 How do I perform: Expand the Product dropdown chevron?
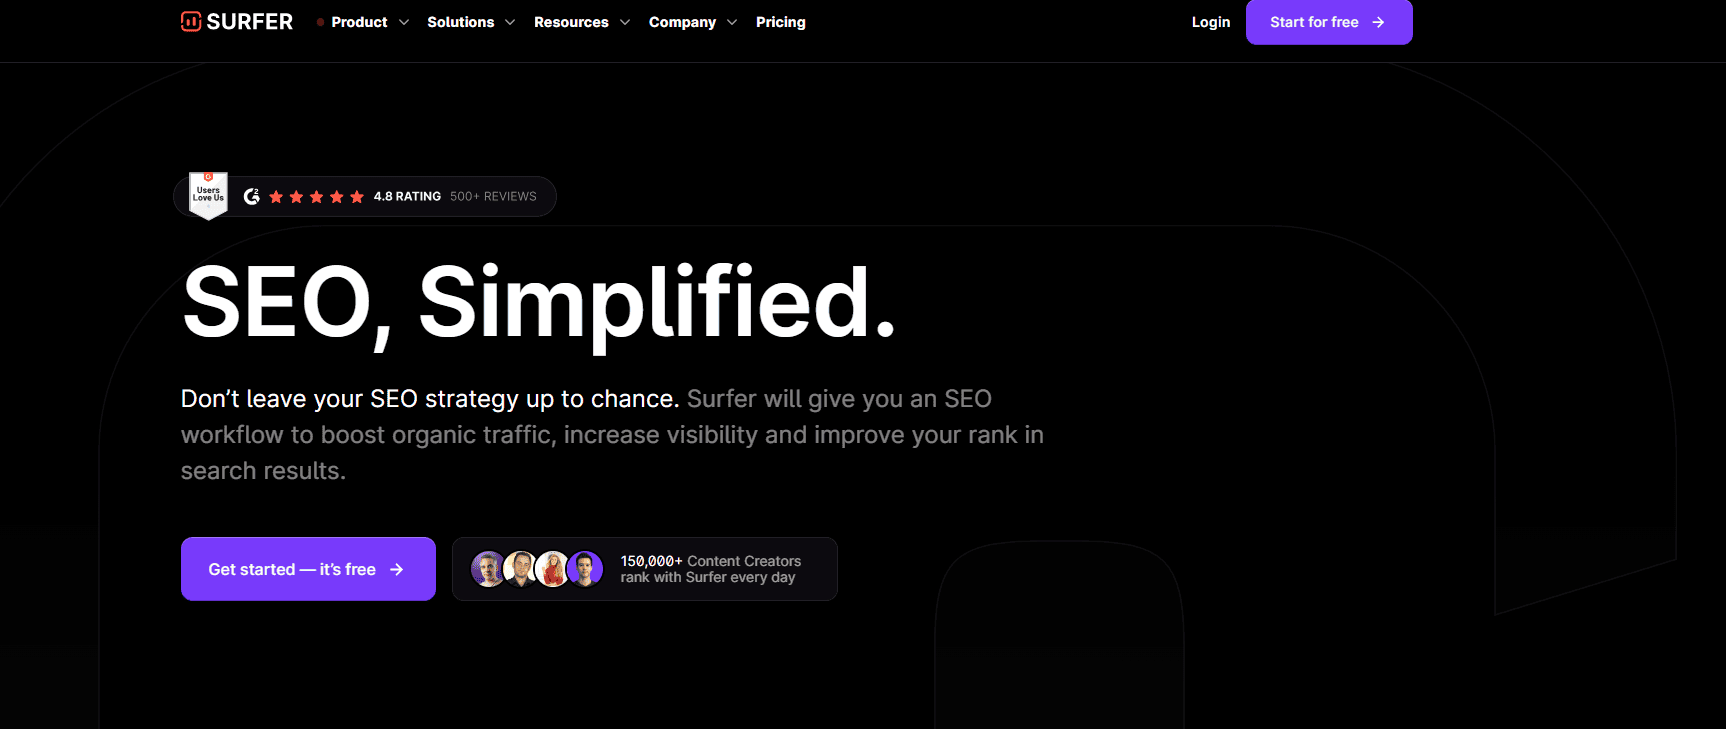[x=404, y=22]
